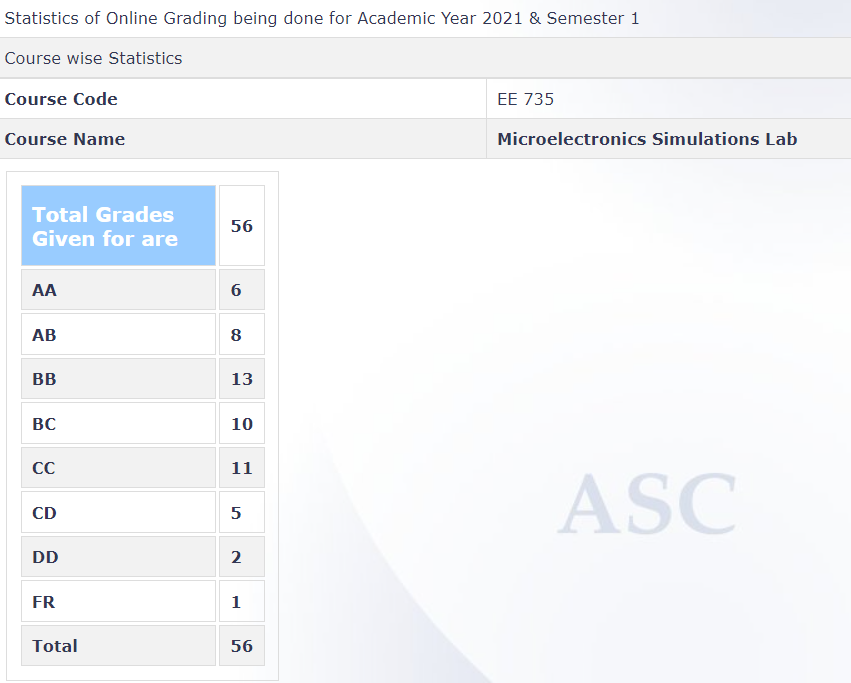Screen dimensions: 851x683
Task: Click the CC grade row label
Action: (x=118, y=468)
